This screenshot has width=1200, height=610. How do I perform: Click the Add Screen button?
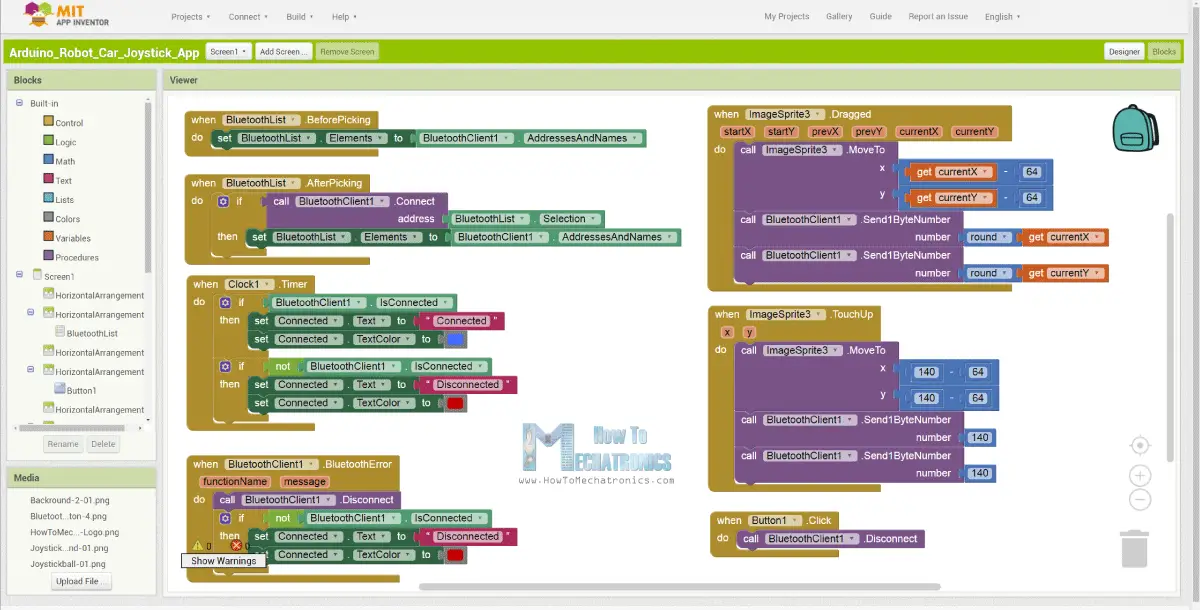click(283, 51)
